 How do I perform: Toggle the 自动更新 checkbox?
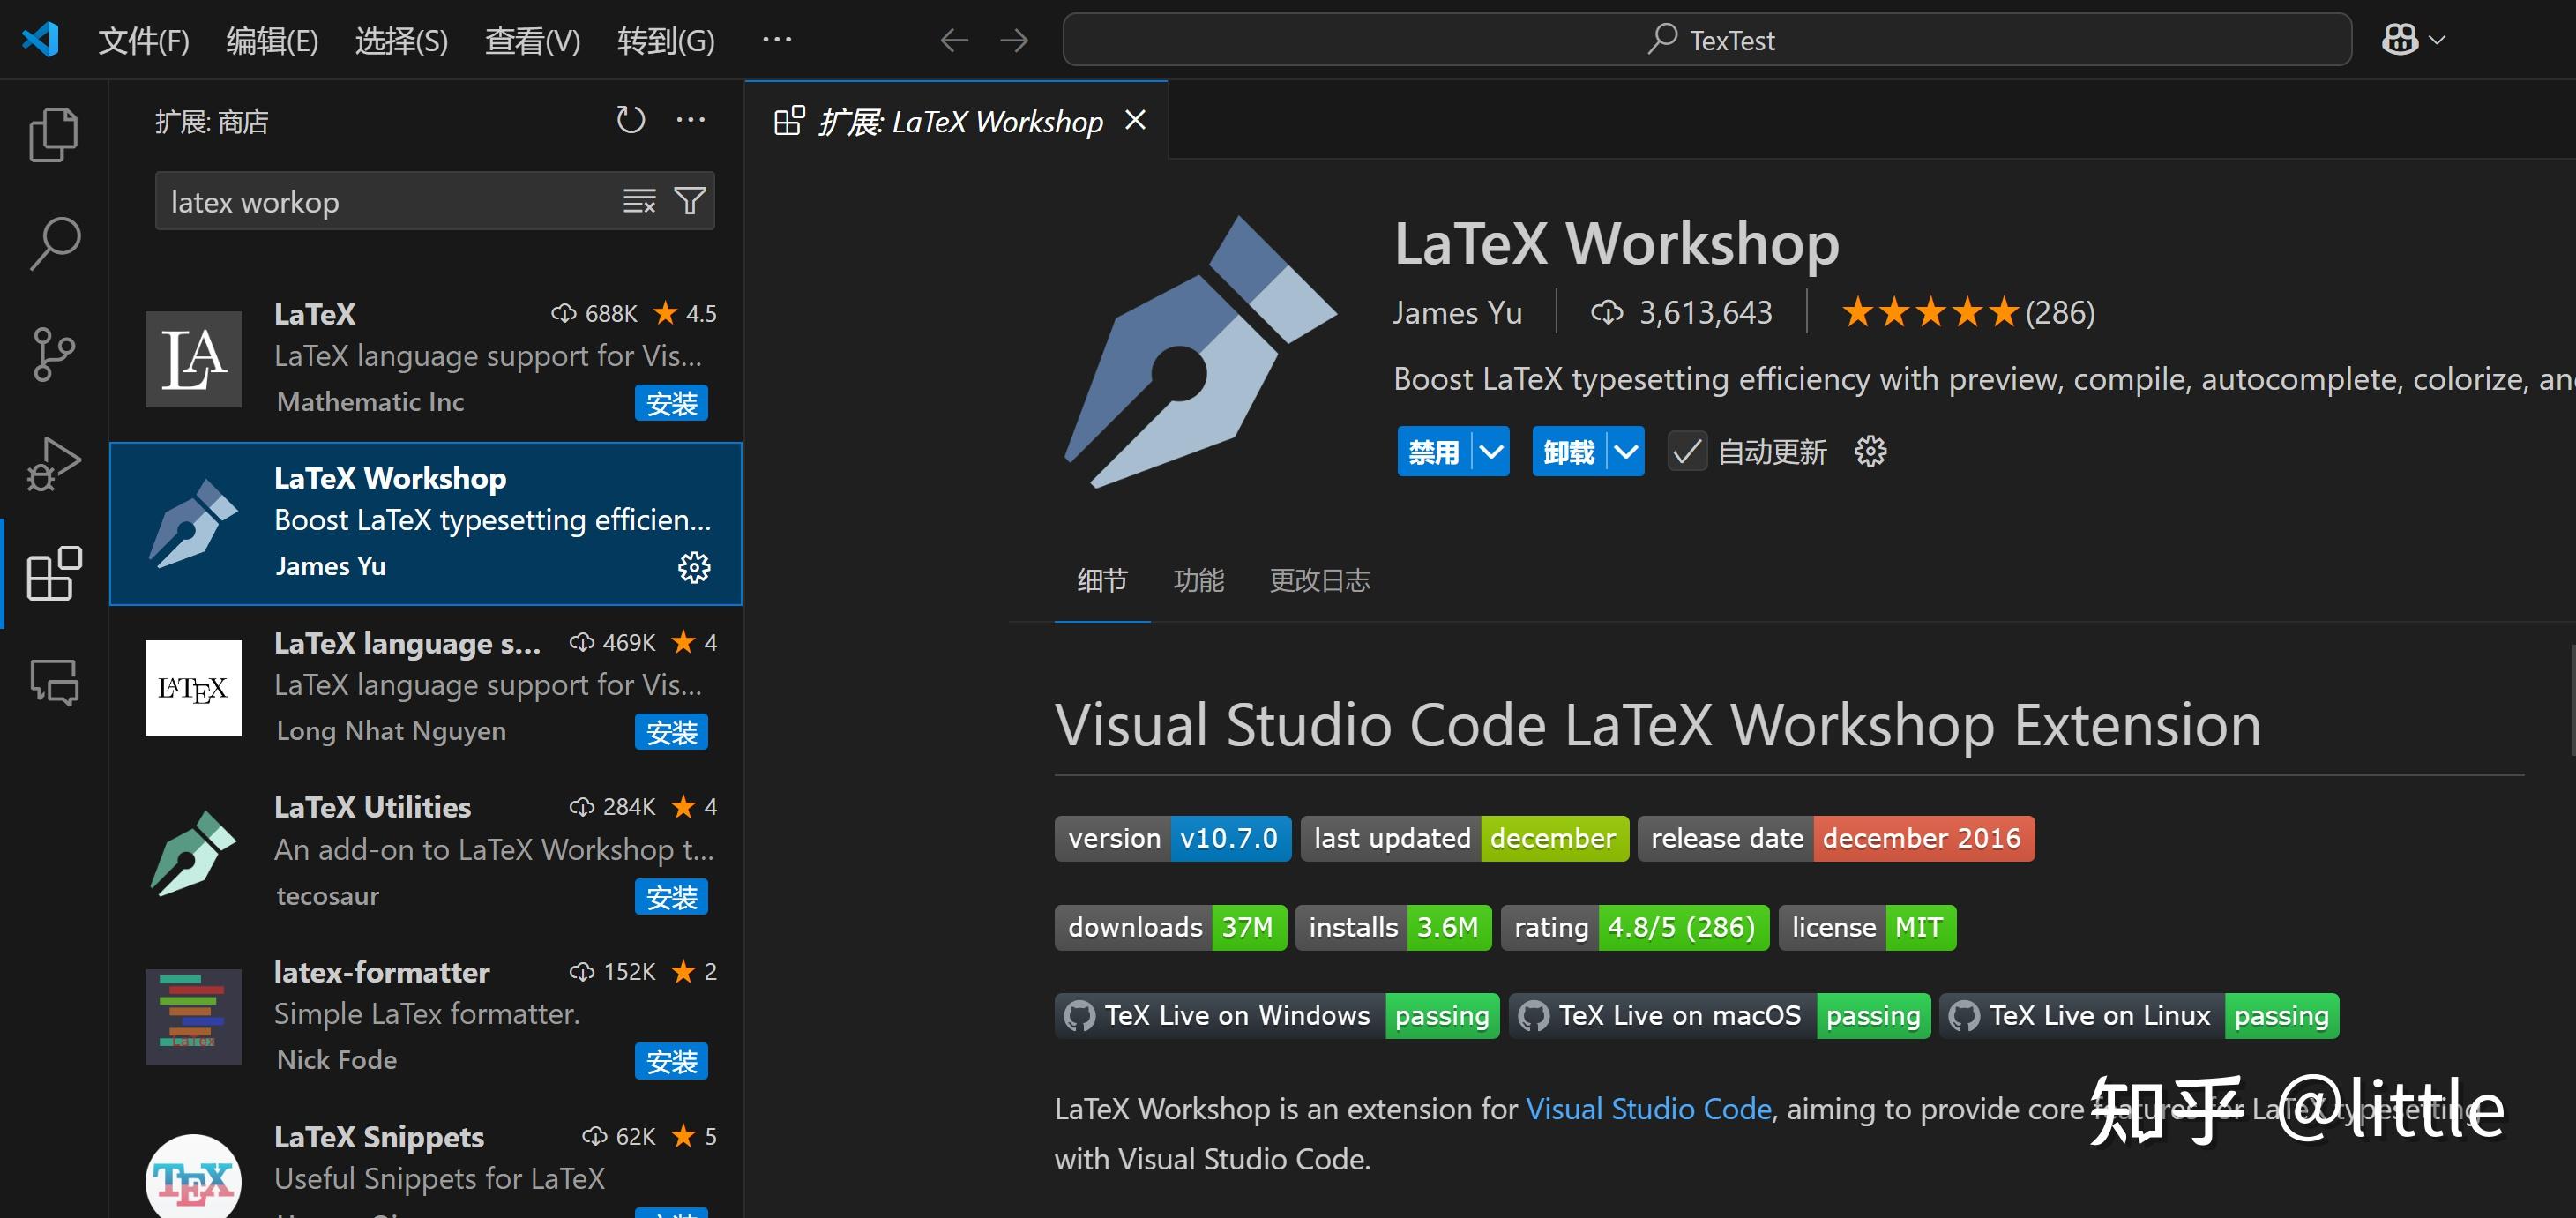coord(1687,451)
